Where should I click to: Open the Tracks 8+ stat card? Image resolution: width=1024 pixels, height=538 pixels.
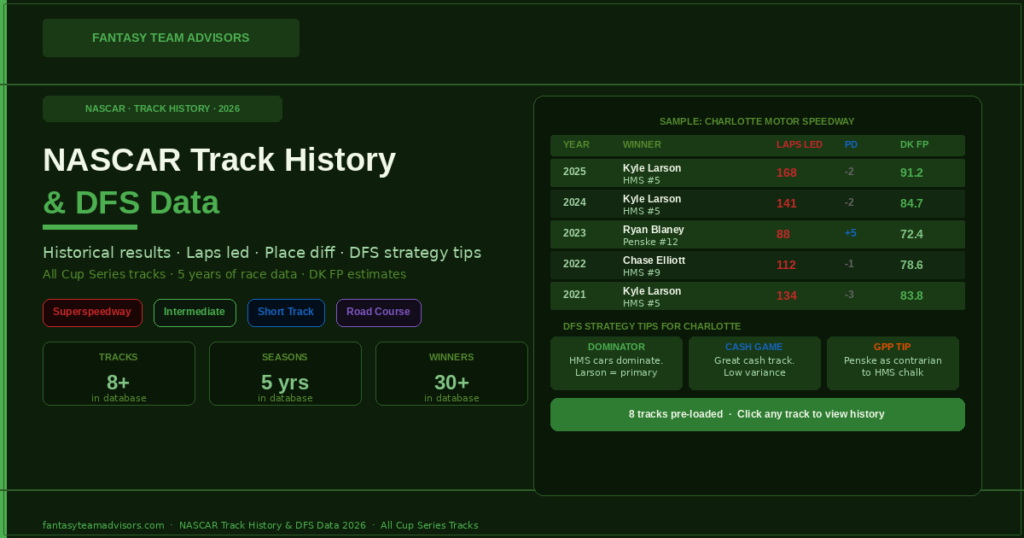coord(119,373)
